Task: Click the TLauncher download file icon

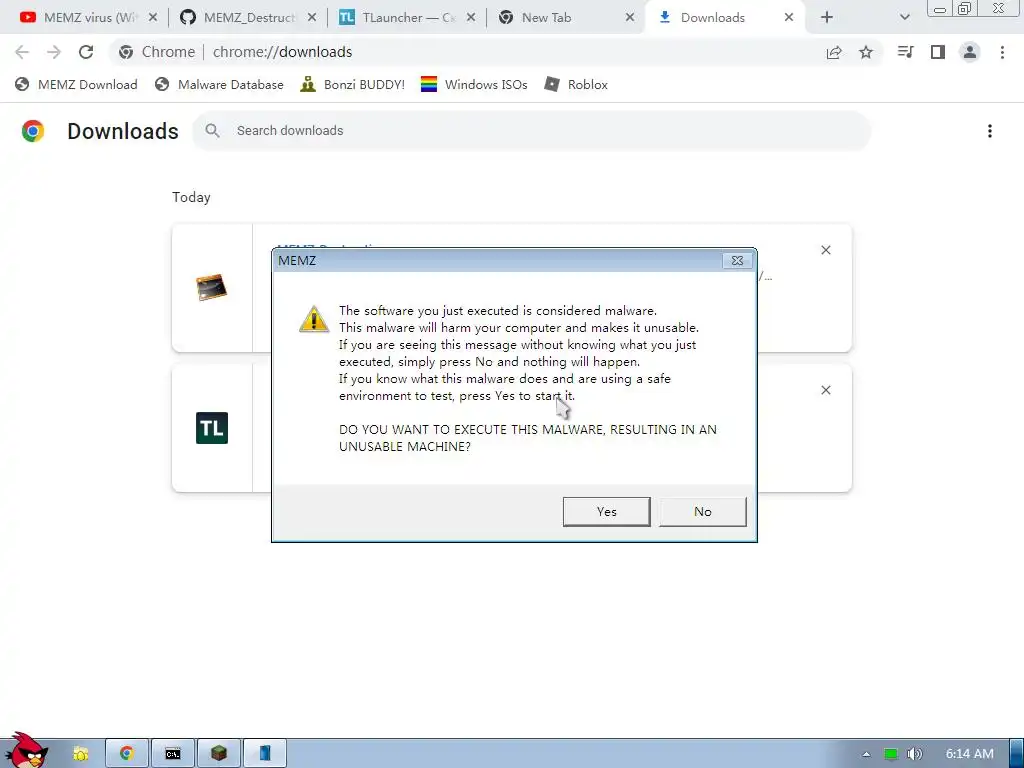Action: click(212, 428)
